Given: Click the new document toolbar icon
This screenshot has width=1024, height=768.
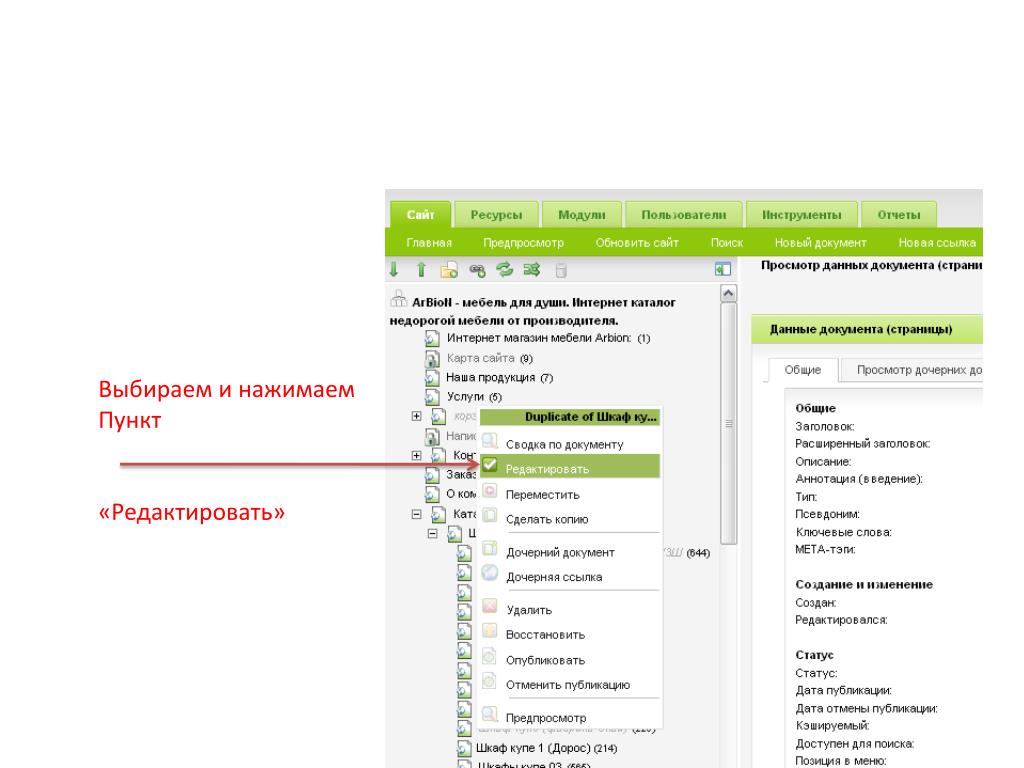Looking at the screenshot, I should coord(449,270).
